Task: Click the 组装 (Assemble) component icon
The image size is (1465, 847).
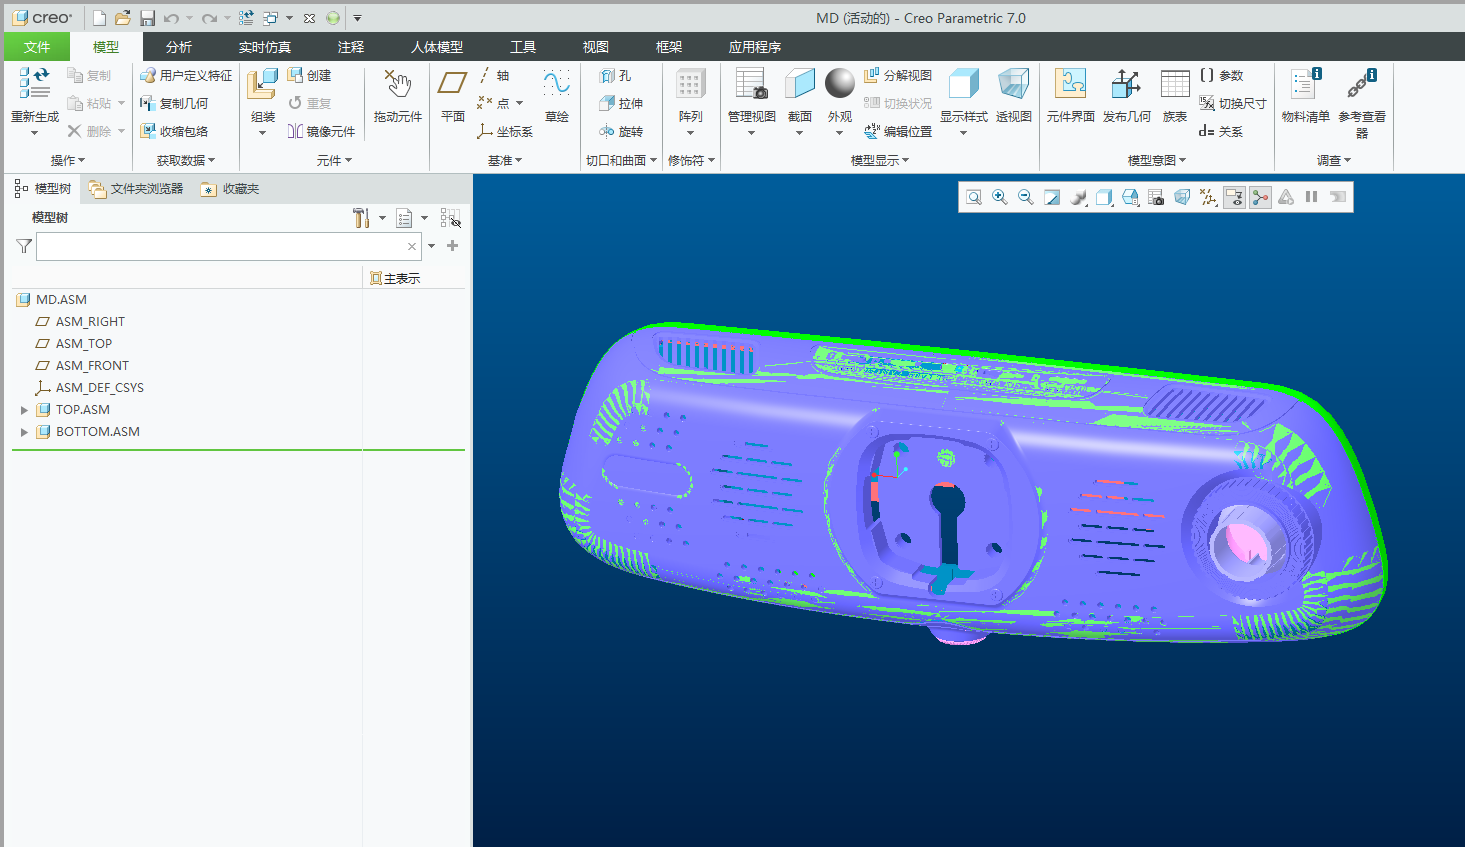Action: [x=262, y=86]
